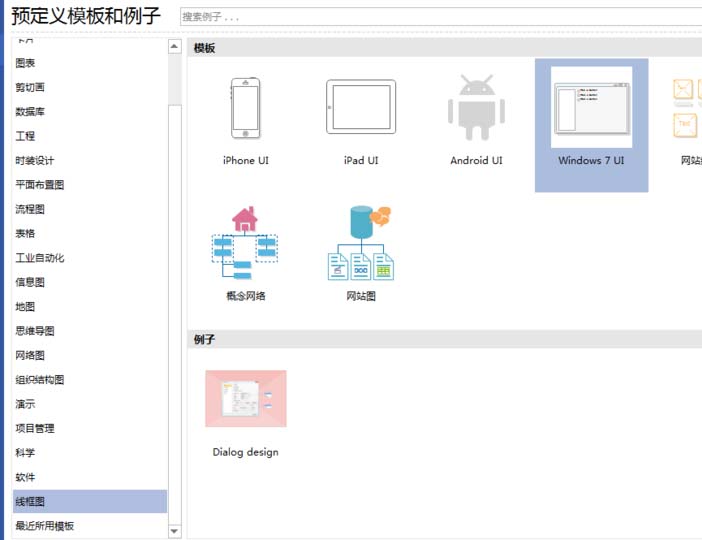Screen dimensions: 702x540
Task: Choose the Android UI robot icon
Action: [x=476, y=107]
